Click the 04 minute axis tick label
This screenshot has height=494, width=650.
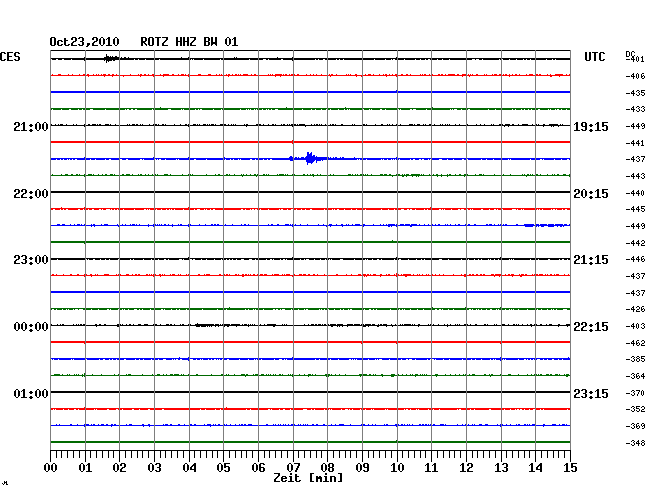coord(189,468)
